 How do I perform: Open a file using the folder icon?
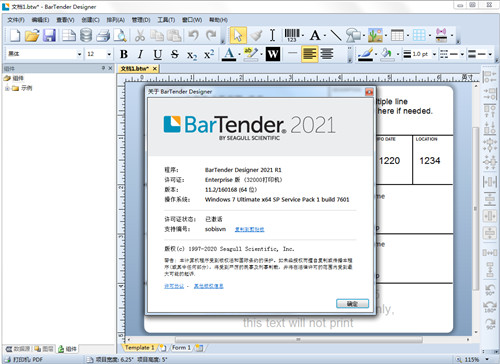click(32, 35)
